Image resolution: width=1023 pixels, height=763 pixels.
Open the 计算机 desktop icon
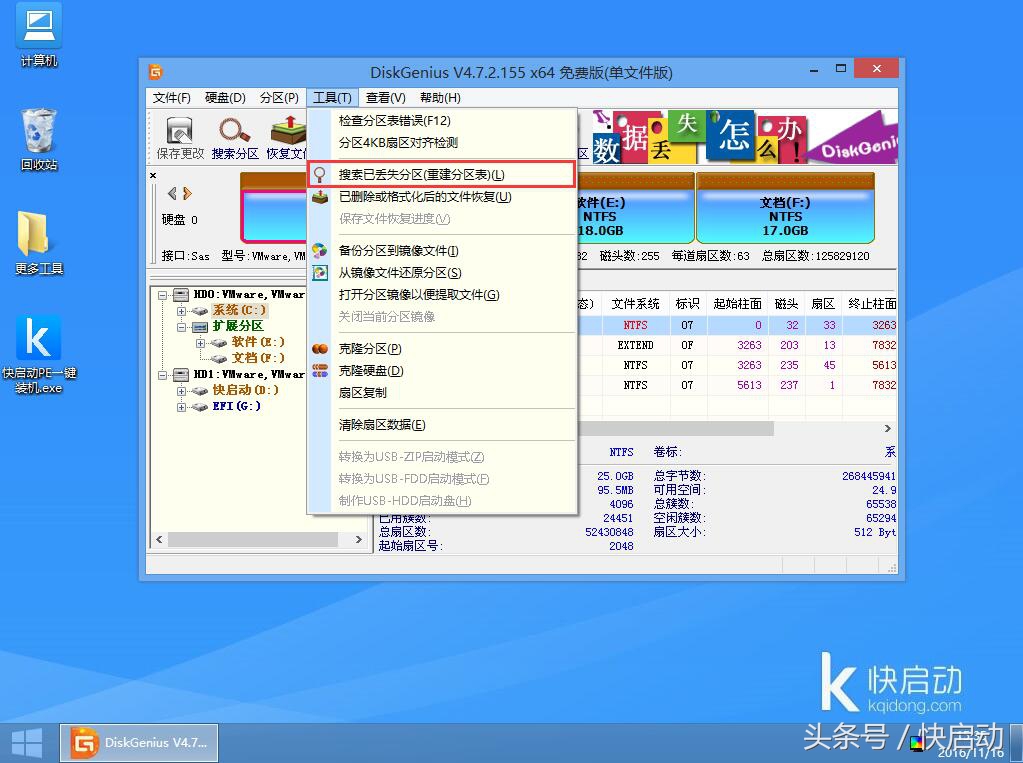tap(37, 32)
